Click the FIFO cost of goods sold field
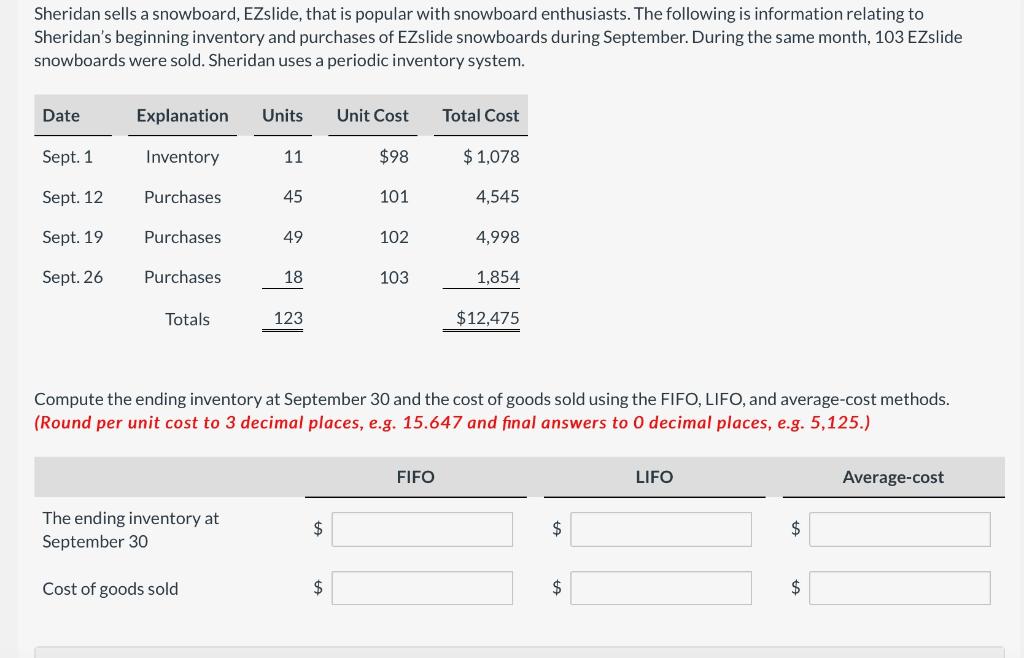Image resolution: width=1024 pixels, height=658 pixels. coord(422,588)
